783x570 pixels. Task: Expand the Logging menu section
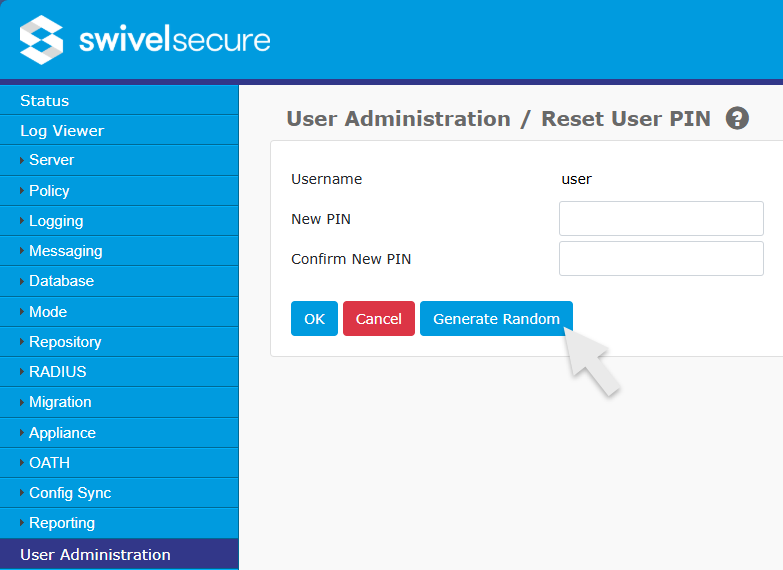pyautogui.click(x=56, y=221)
